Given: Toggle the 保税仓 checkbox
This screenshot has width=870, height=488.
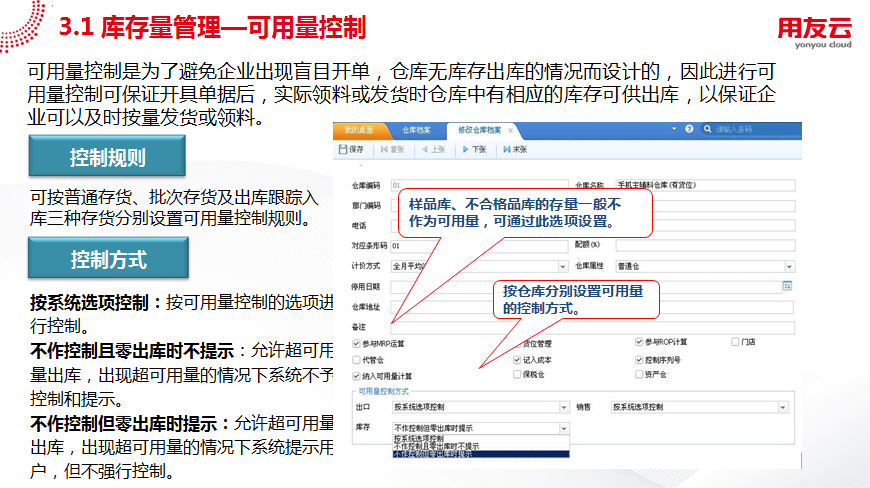Looking at the screenshot, I should pyautogui.click(x=517, y=374).
